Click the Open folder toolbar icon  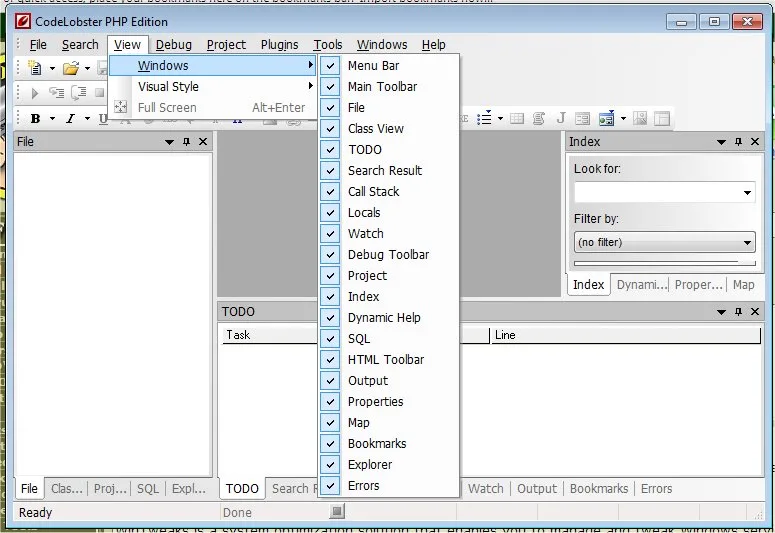coord(71,68)
